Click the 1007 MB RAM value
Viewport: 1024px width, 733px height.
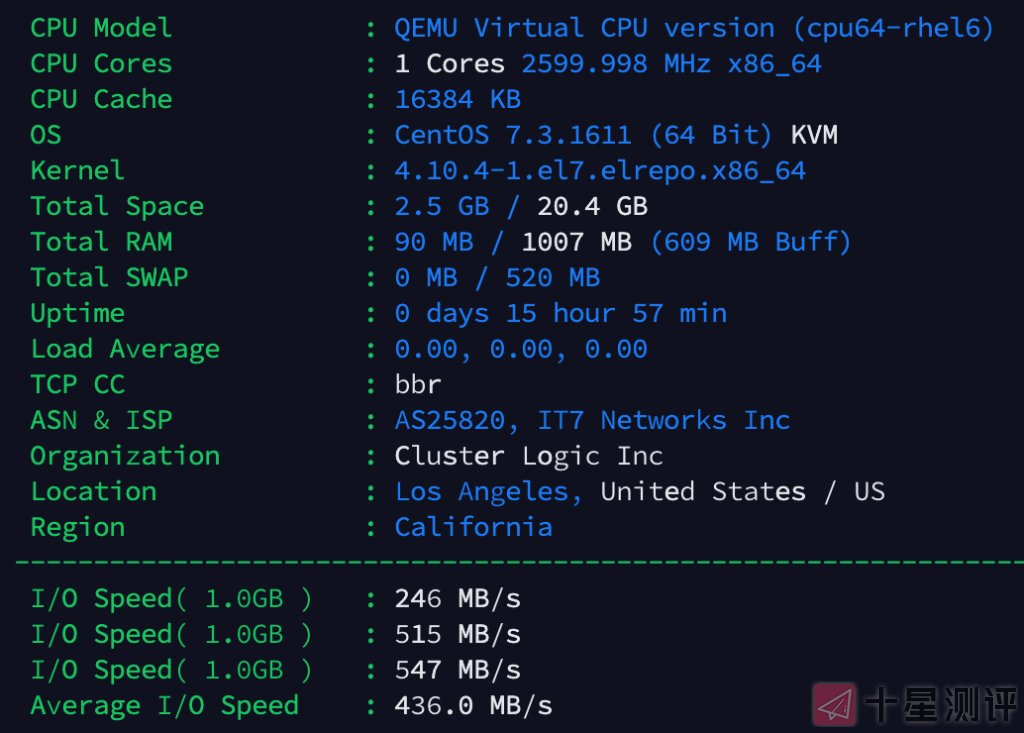[x=576, y=242]
